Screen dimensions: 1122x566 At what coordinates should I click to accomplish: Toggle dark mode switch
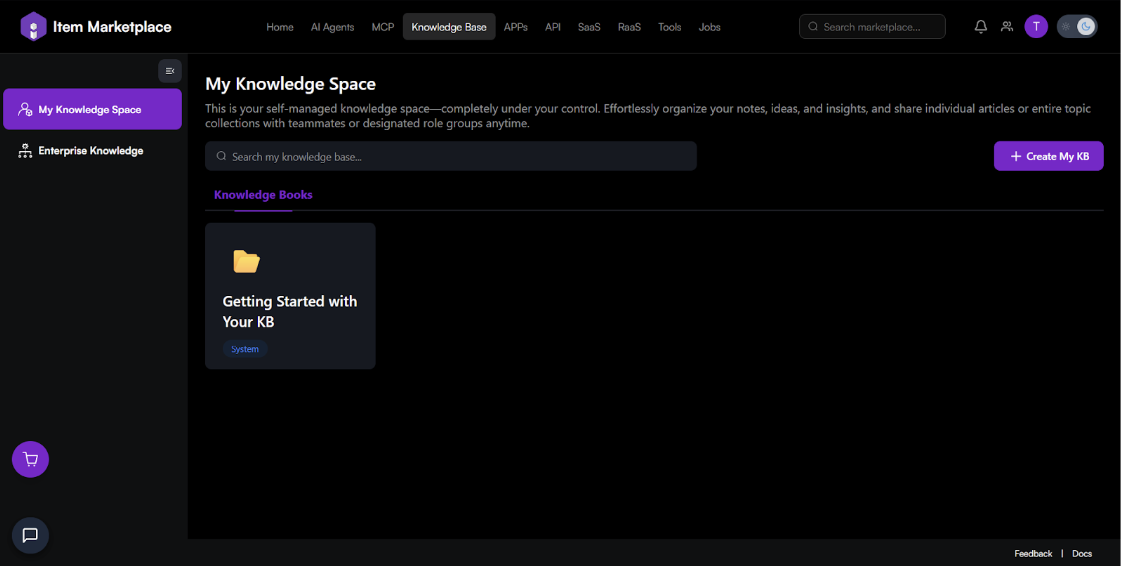tap(1077, 27)
